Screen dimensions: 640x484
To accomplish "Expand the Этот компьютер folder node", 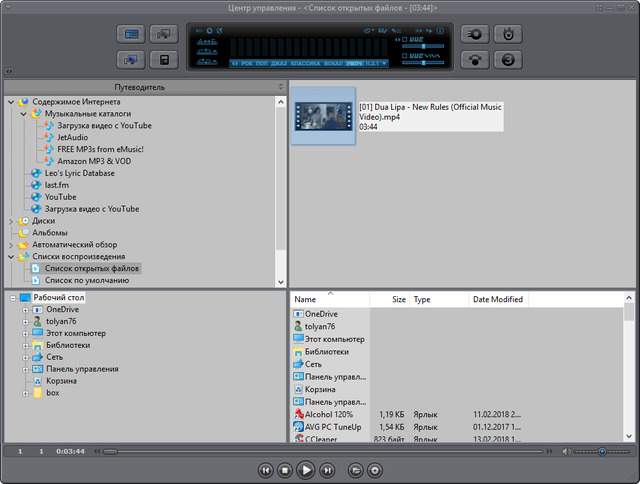I will pyautogui.click(x=25, y=333).
